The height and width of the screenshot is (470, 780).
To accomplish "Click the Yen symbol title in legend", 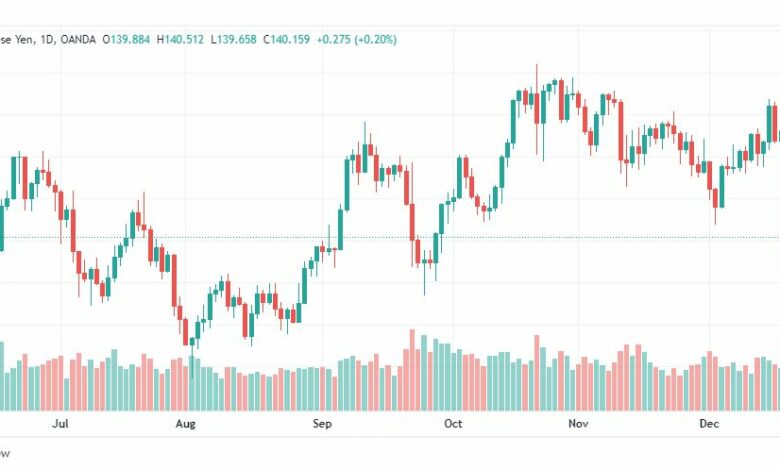I will point(23,39).
